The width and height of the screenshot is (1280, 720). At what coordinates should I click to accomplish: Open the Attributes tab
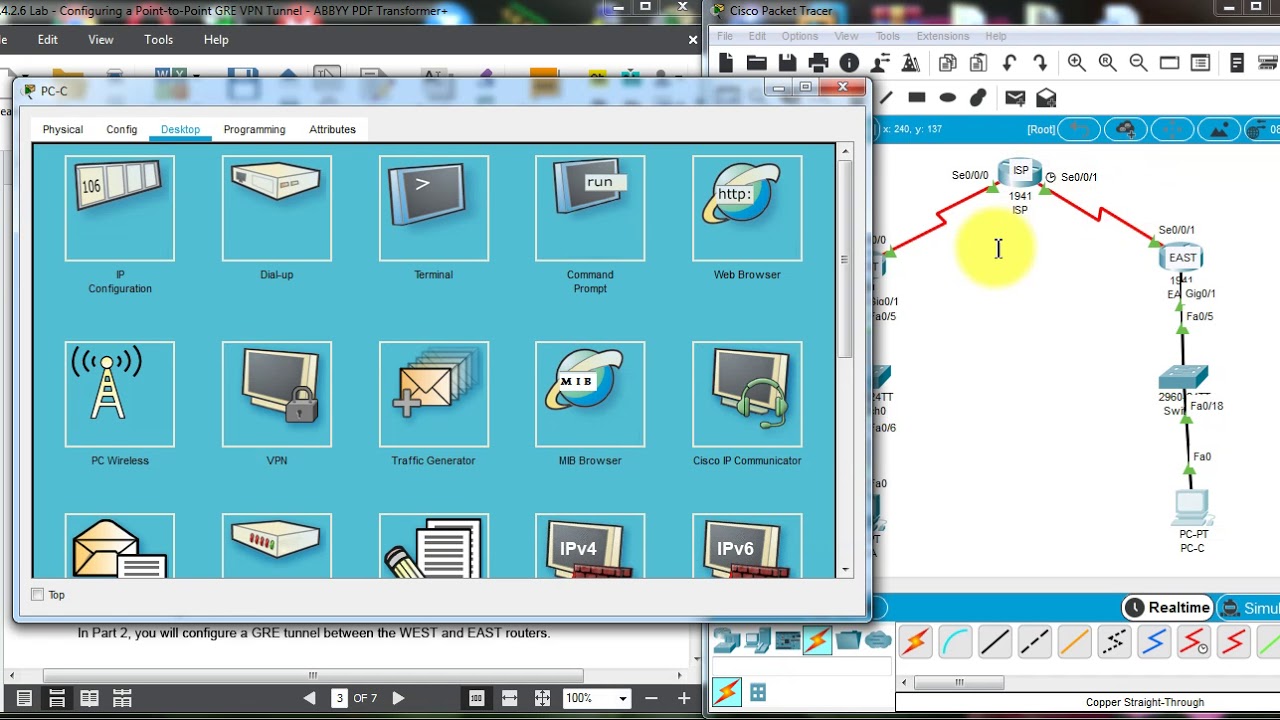(333, 129)
